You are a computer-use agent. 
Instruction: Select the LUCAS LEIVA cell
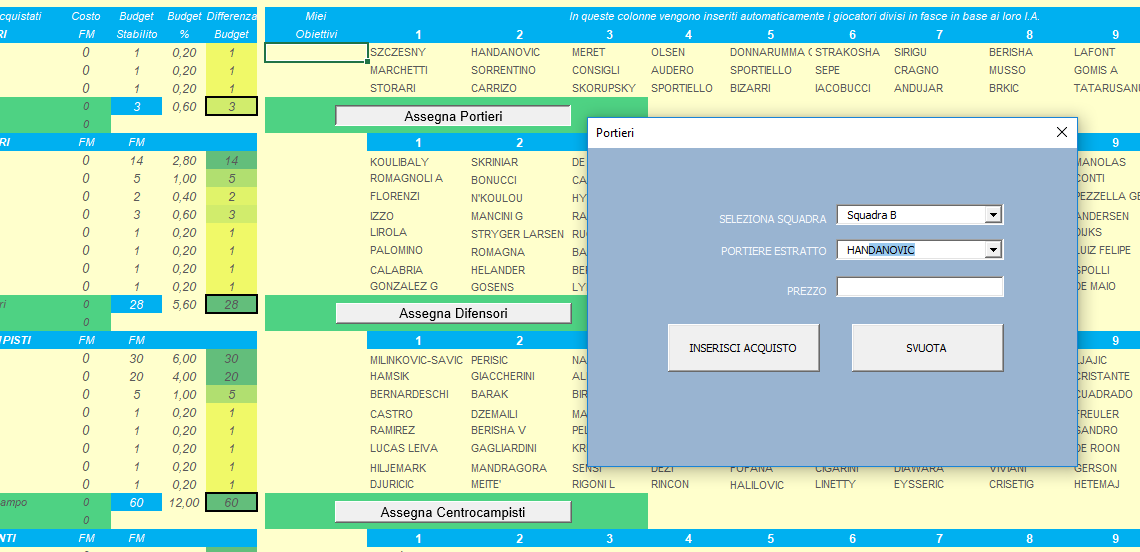[403, 448]
